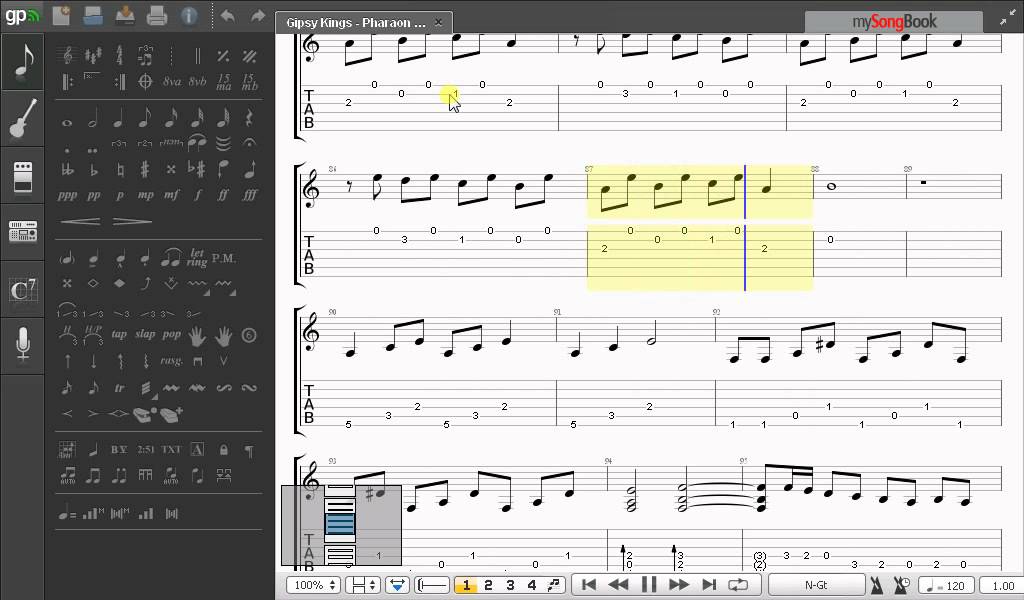Apply the 8vb octave marking
Viewport: 1024px width, 600px height.
(x=197, y=82)
